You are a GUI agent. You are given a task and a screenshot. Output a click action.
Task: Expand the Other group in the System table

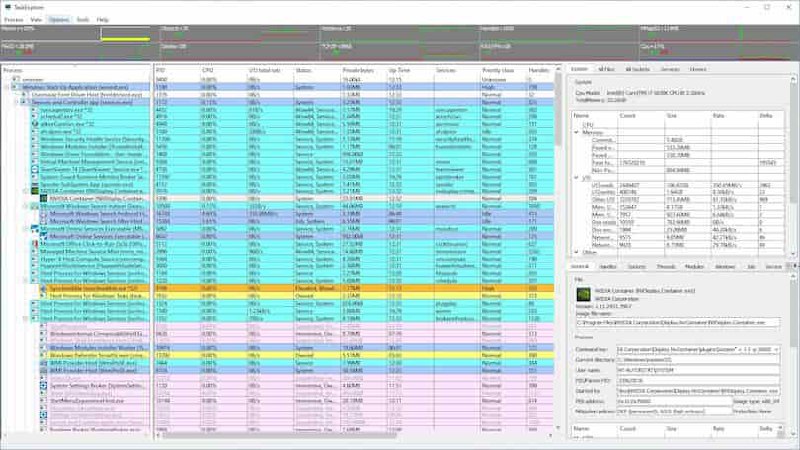(x=577, y=252)
